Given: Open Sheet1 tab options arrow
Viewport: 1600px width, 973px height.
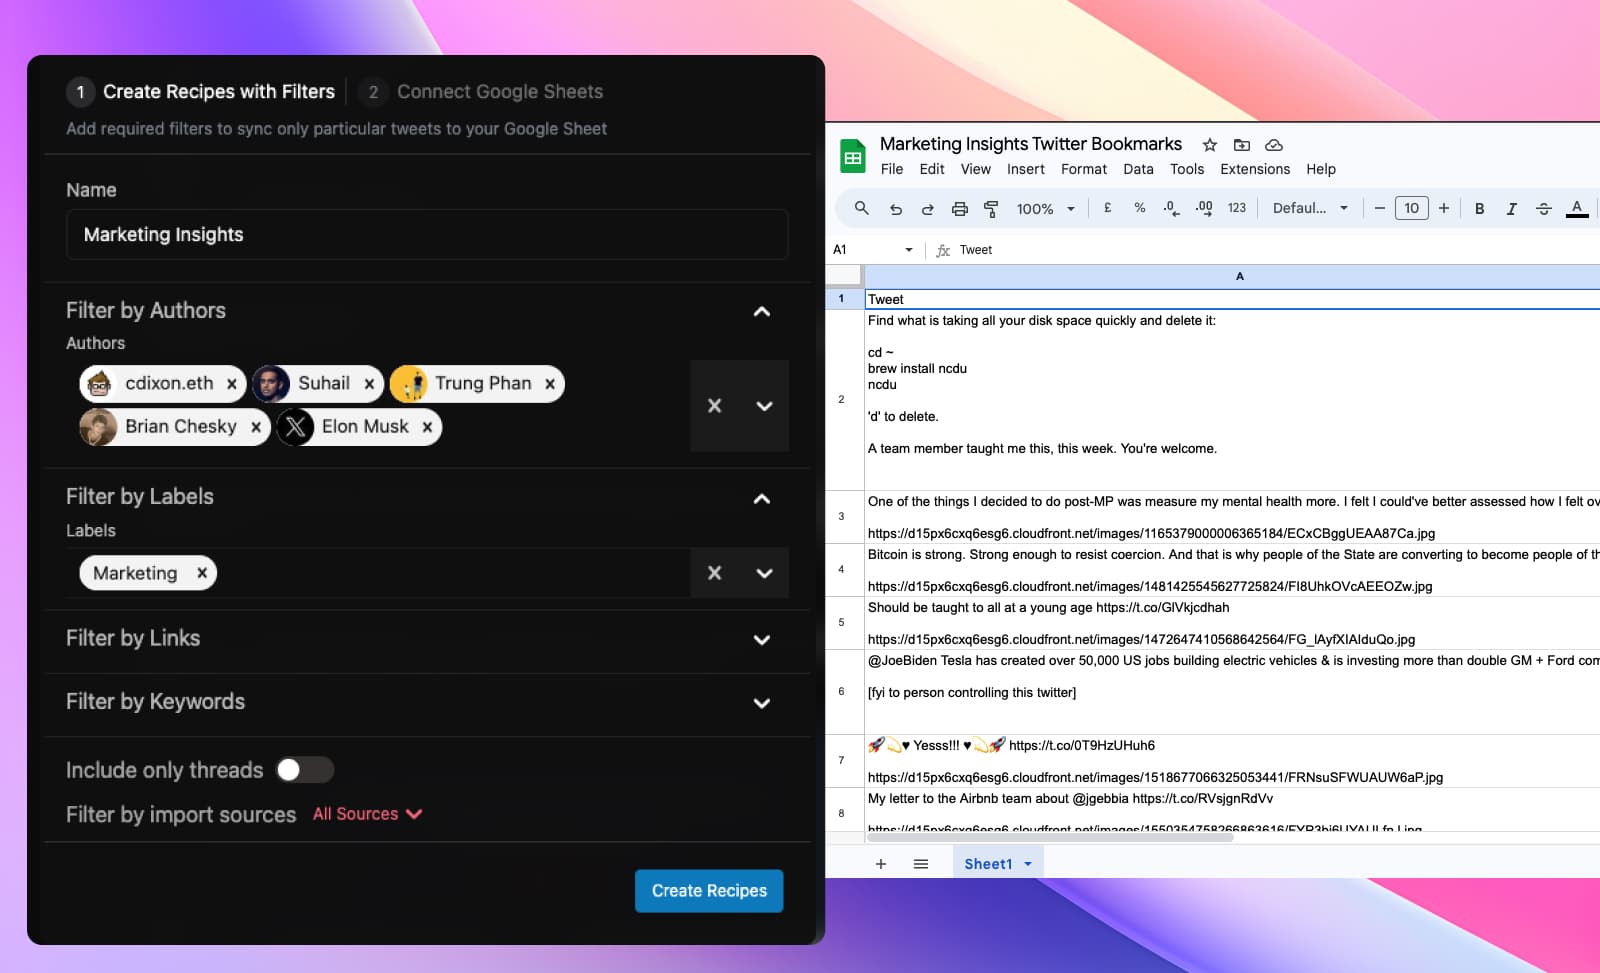Looking at the screenshot, I should point(1028,864).
